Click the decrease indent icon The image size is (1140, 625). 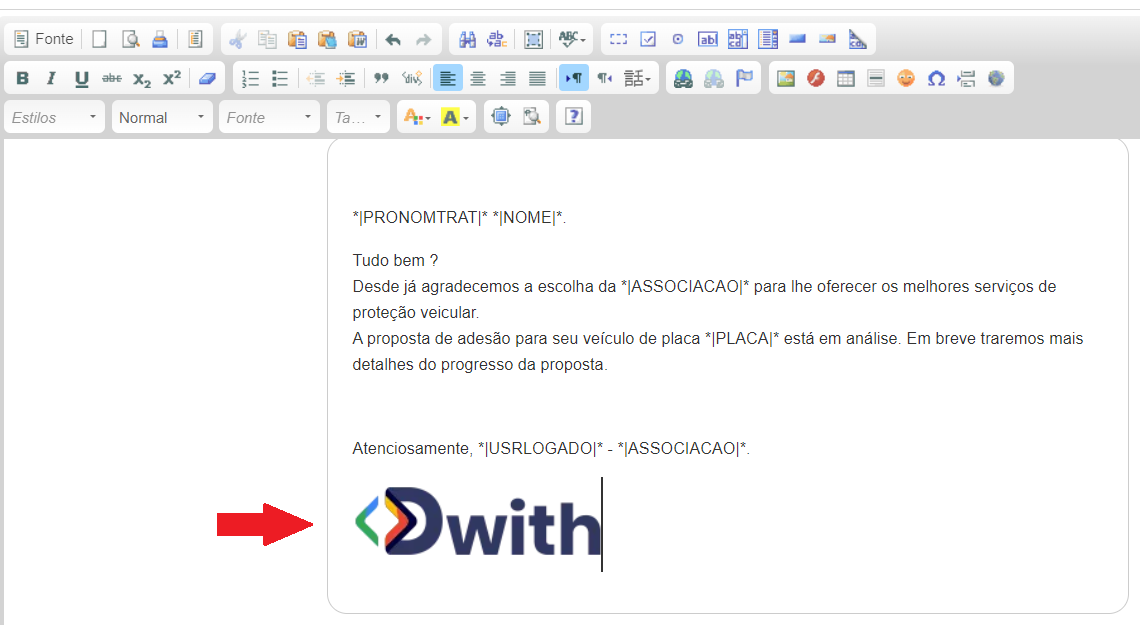pyautogui.click(x=316, y=78)
